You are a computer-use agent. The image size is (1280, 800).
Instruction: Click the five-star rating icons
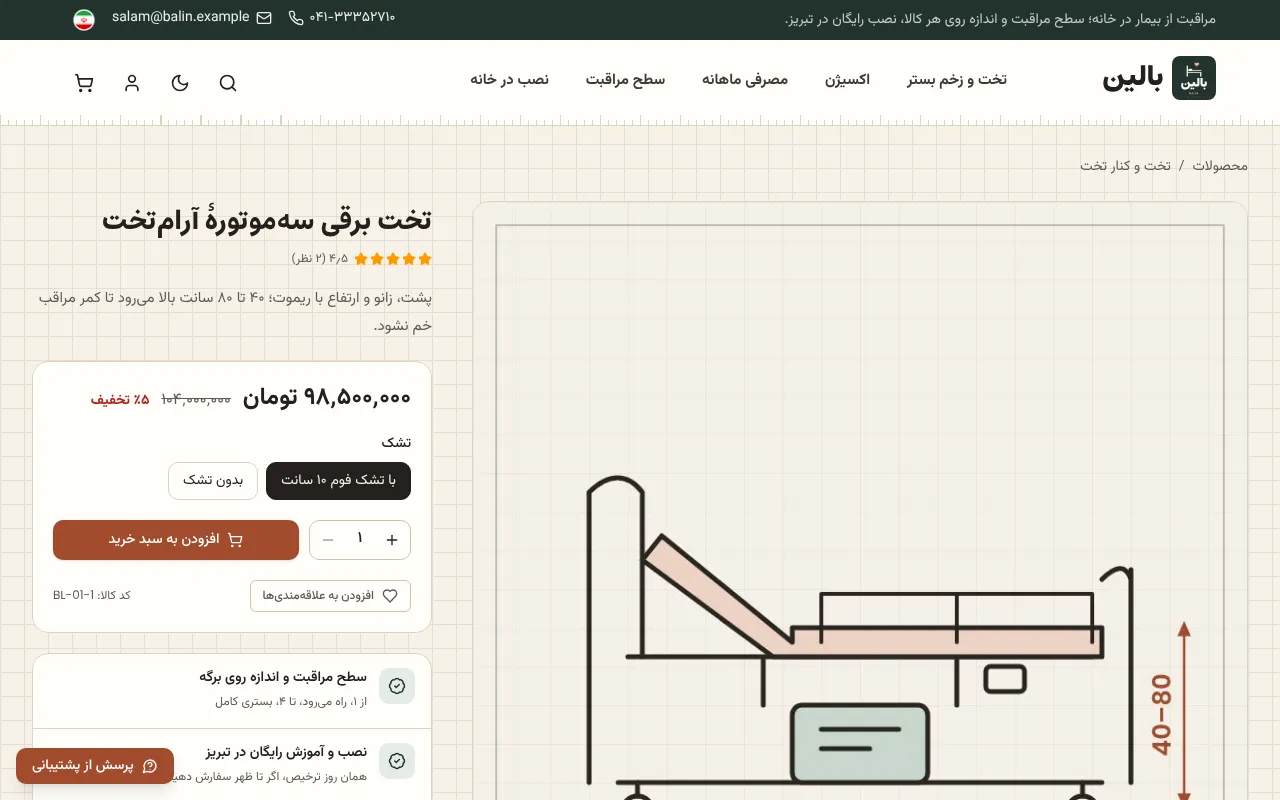pos(393,259)
